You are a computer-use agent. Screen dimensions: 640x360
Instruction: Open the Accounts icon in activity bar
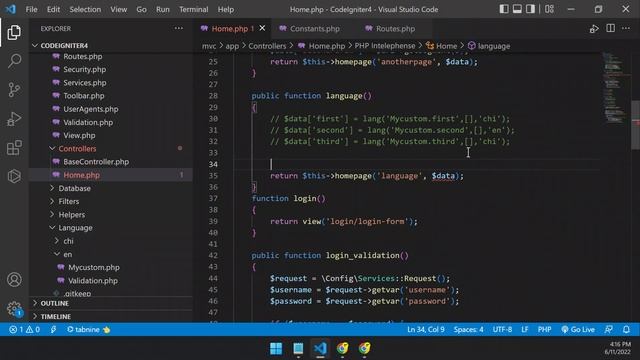point(14,280)
